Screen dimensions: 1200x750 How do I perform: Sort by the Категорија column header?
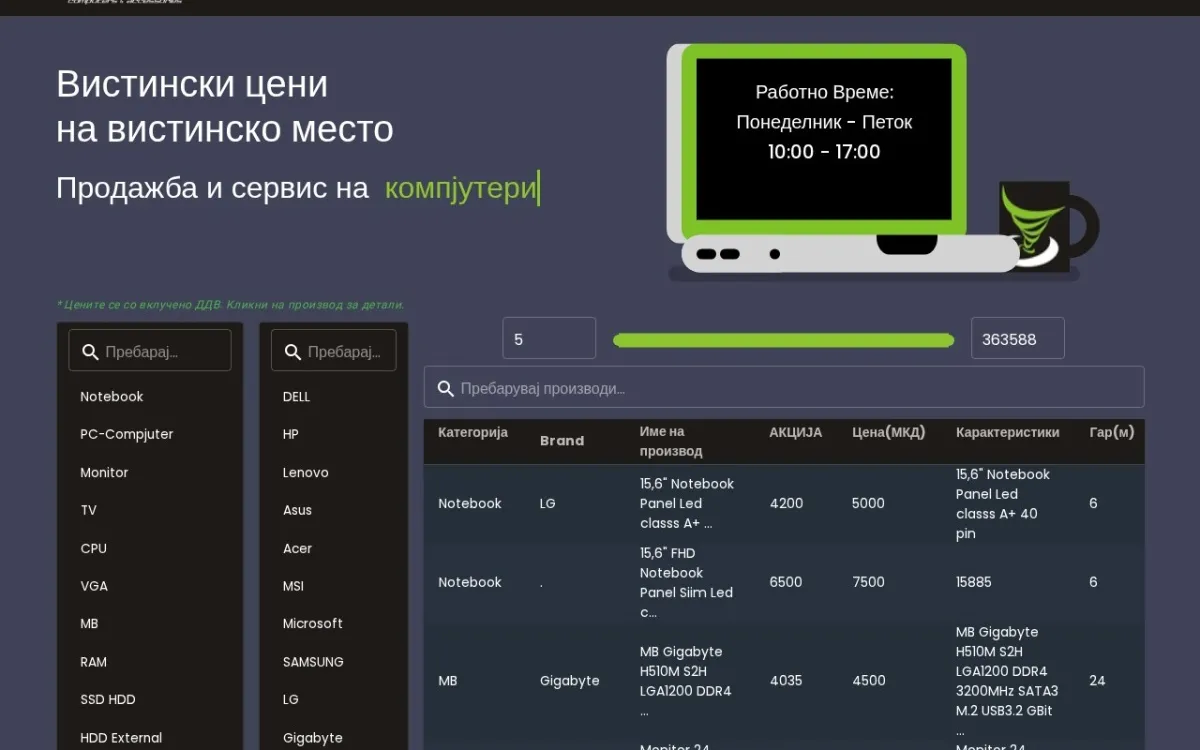(x=473, y=432)
